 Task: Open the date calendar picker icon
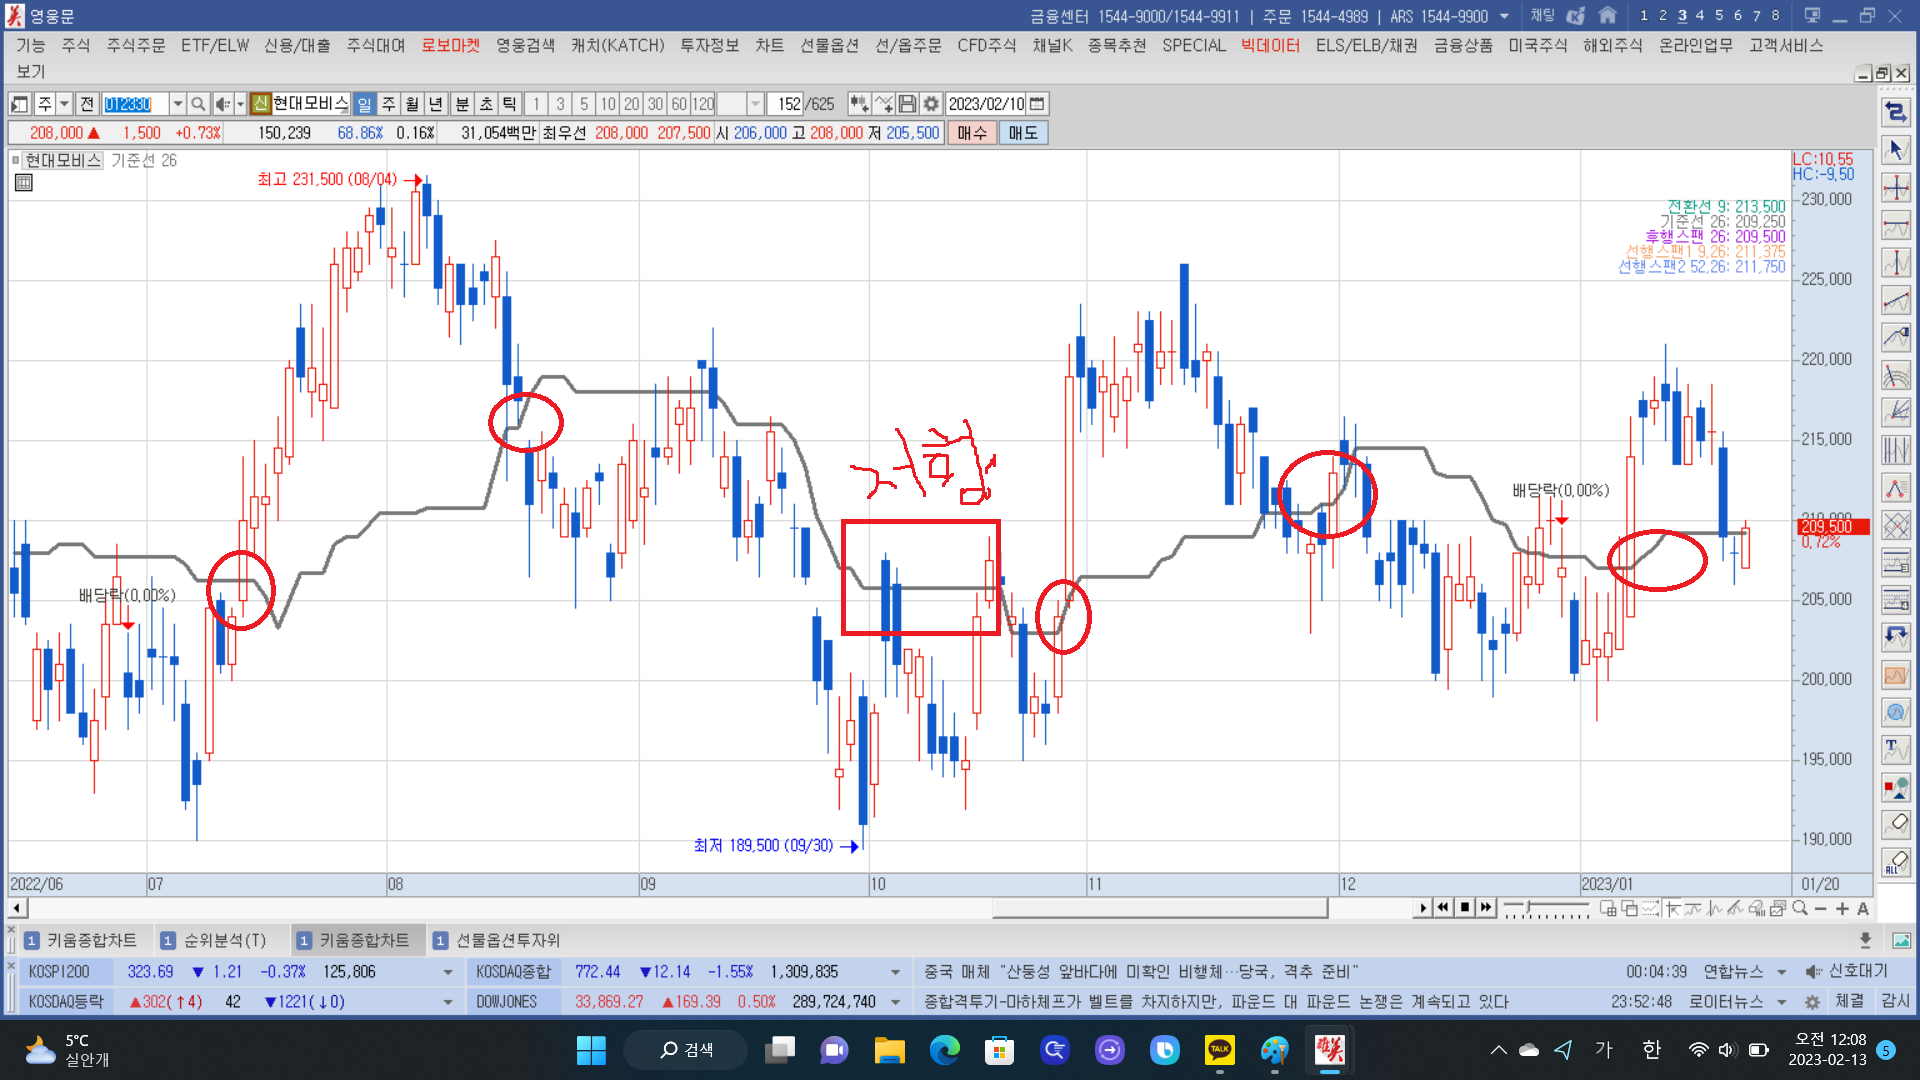(x=1037, y=104)
